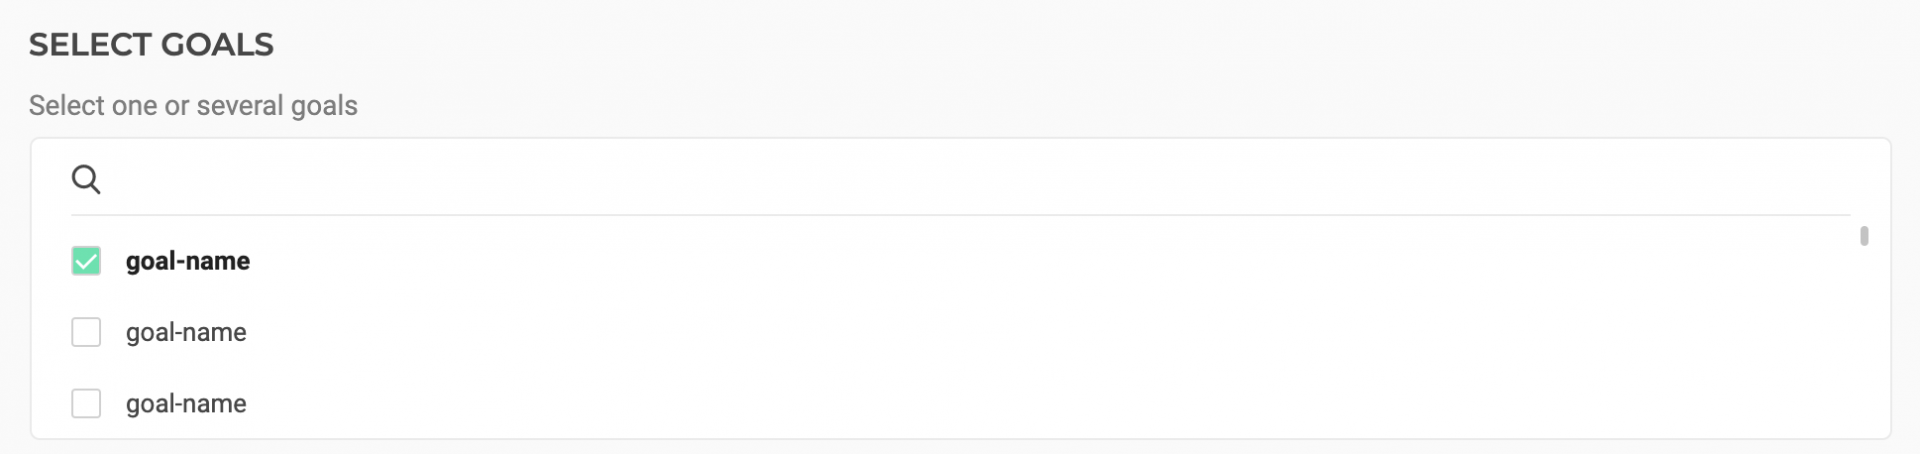Click "Select one or several goals" text
Image resolution: width=1920 pixels, height=454 pixels.
point(193,106)
